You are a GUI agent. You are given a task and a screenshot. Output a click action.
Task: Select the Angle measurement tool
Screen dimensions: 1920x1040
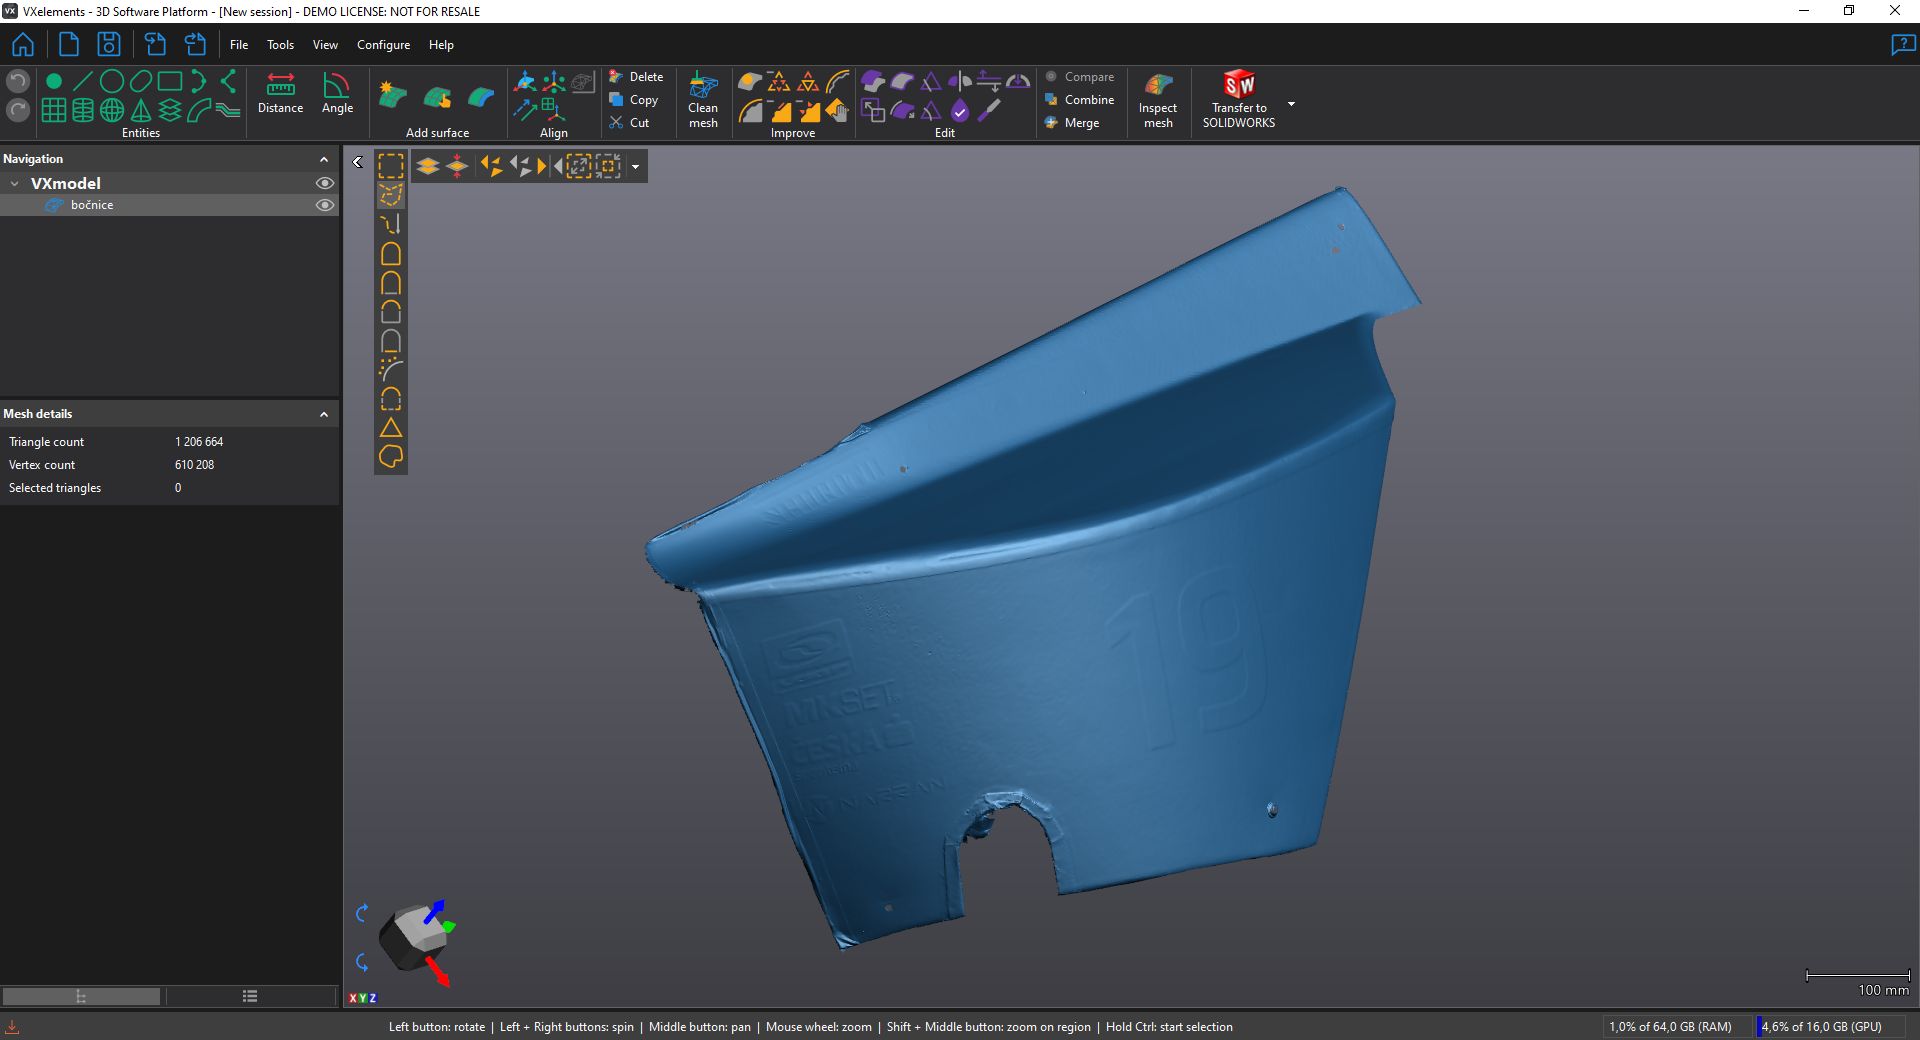(337, 94)
